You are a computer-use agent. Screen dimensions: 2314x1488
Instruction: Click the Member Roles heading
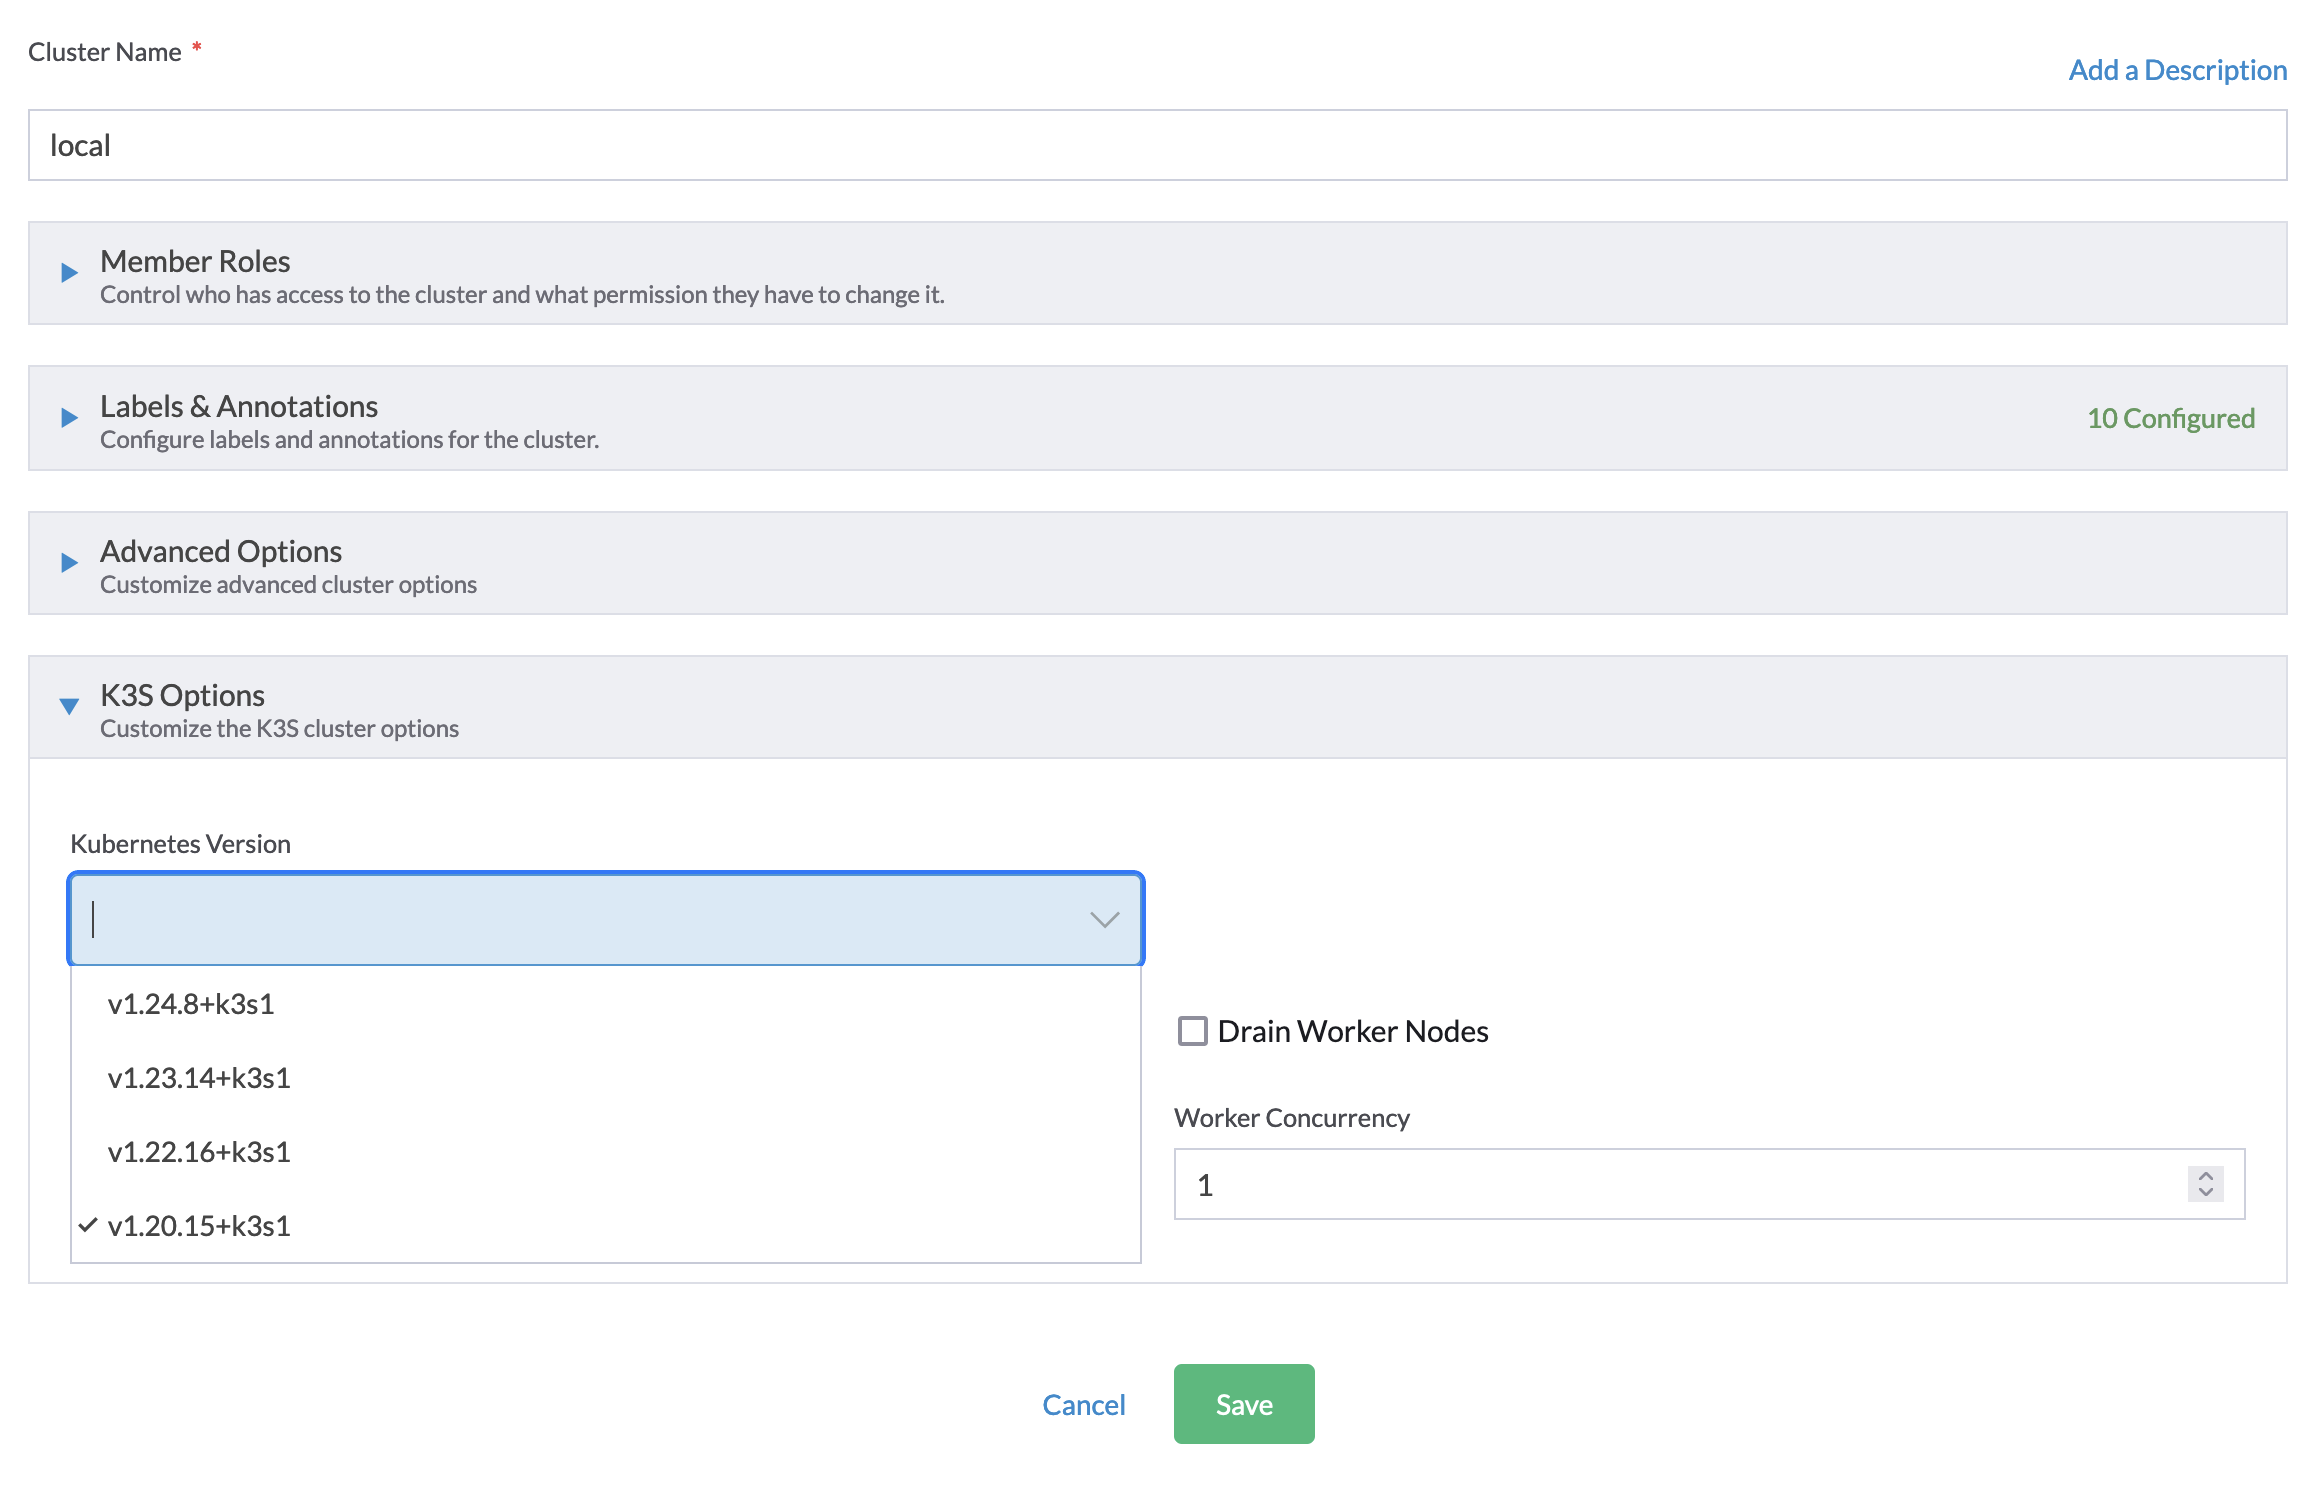pos(195,261)
